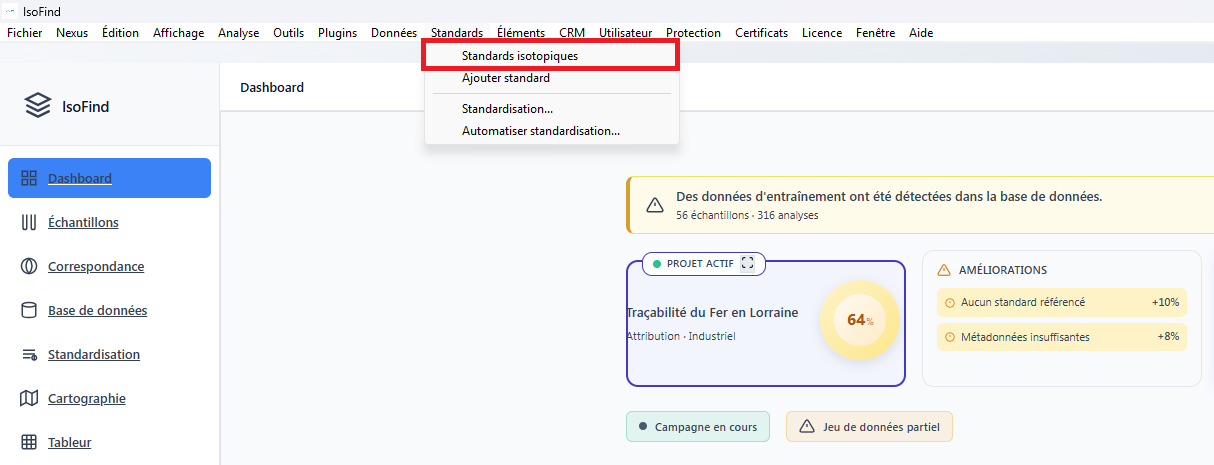The width and height of the screenshot is (1214, 465).
Task: Click the Campagne en cours badge
Action: pyautogui.click(x=698, y=427)
